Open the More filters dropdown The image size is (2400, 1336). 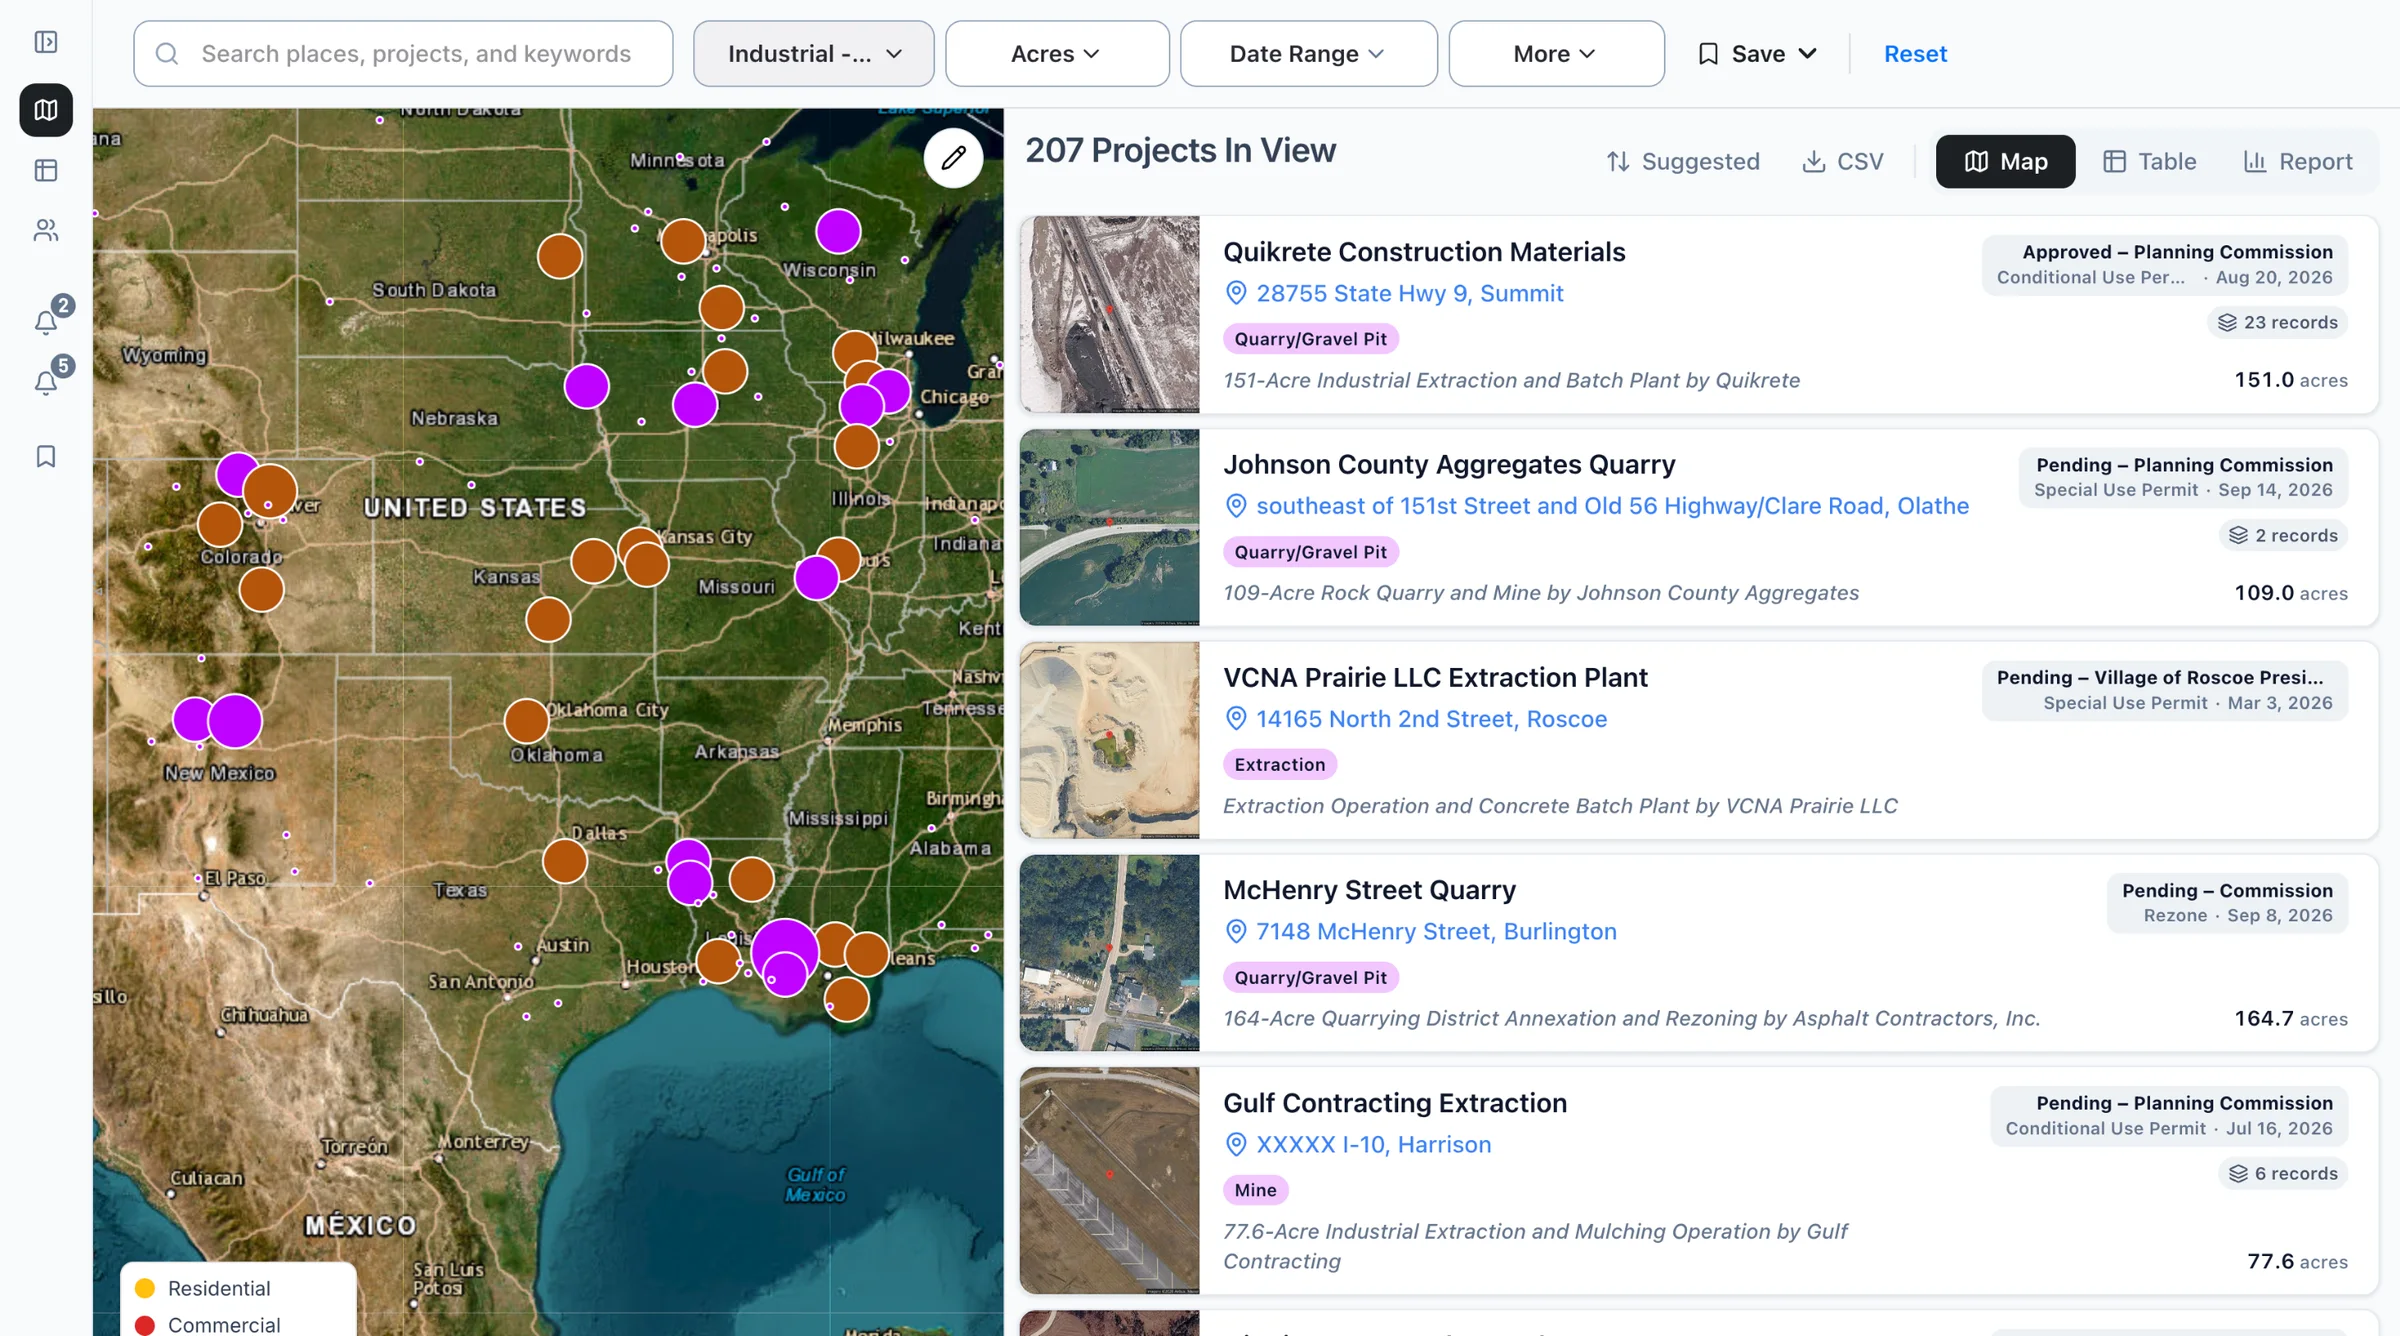(1556, 54)
